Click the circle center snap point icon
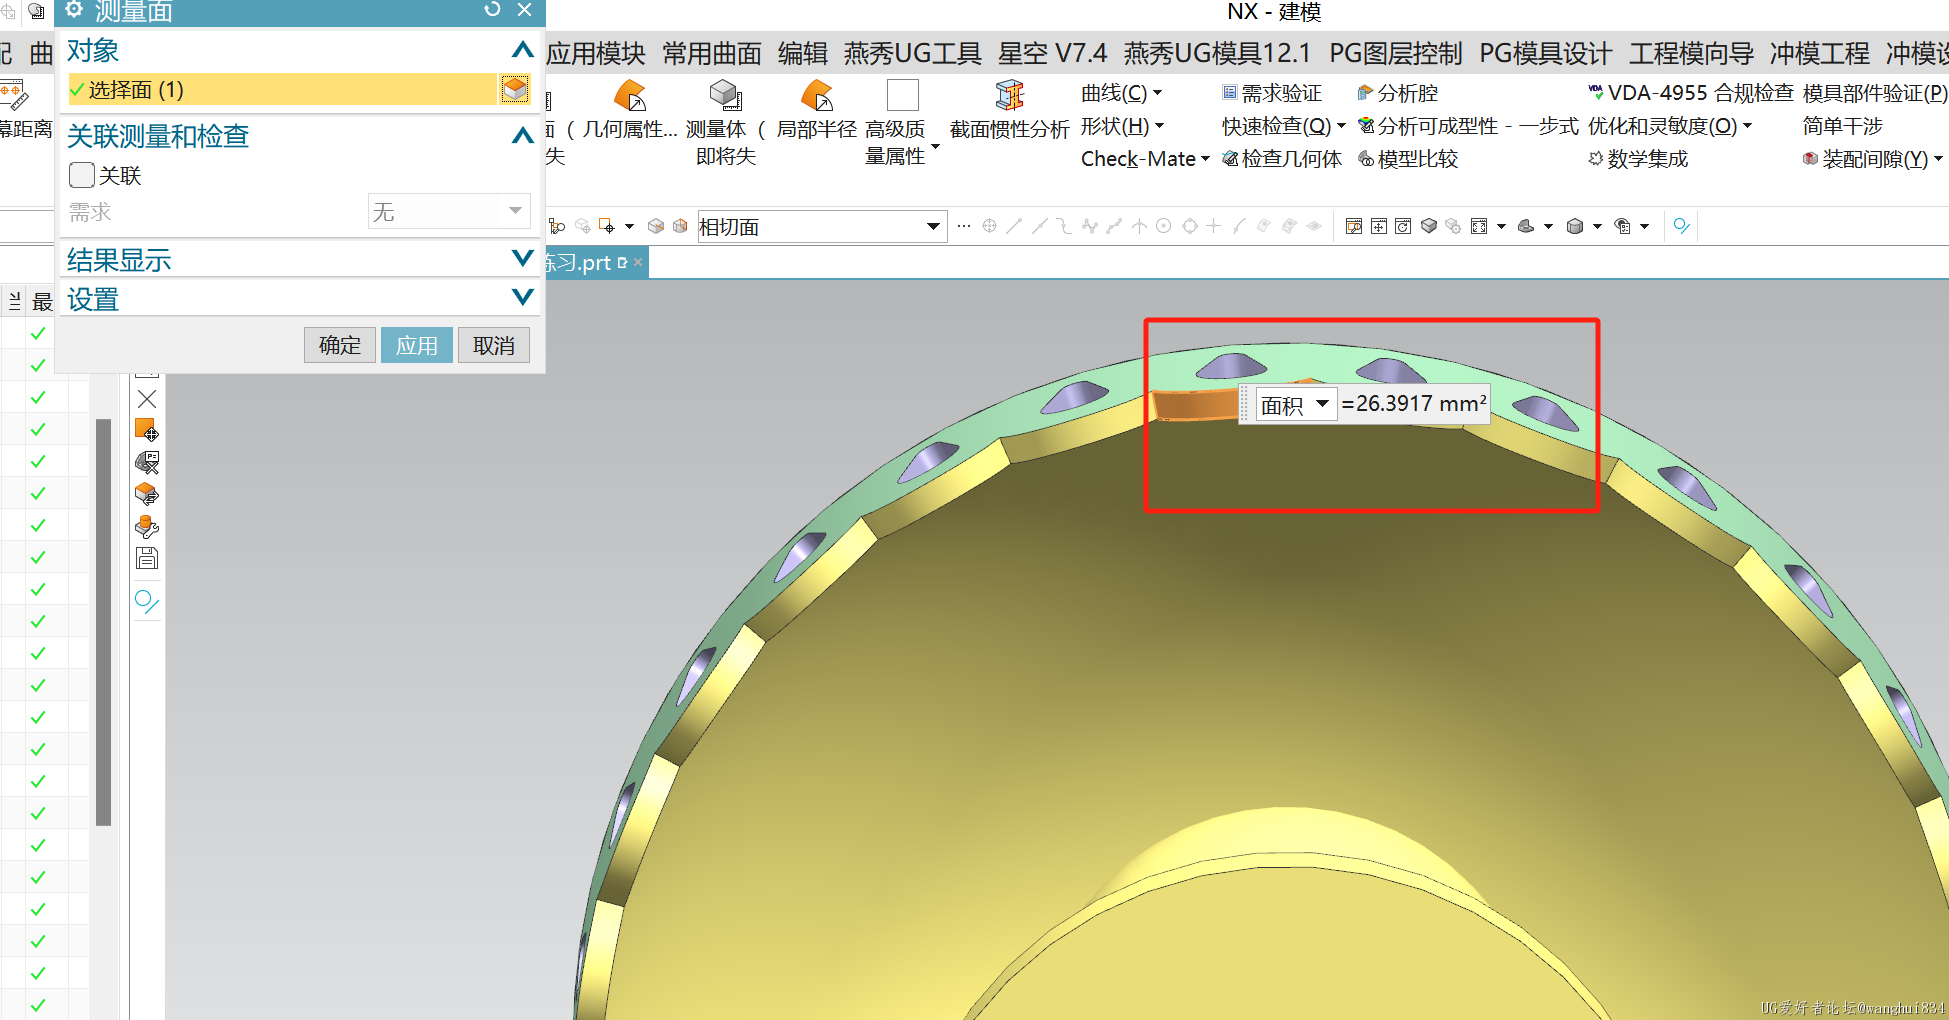The image size is (1949, 1020). (1164, 226)
